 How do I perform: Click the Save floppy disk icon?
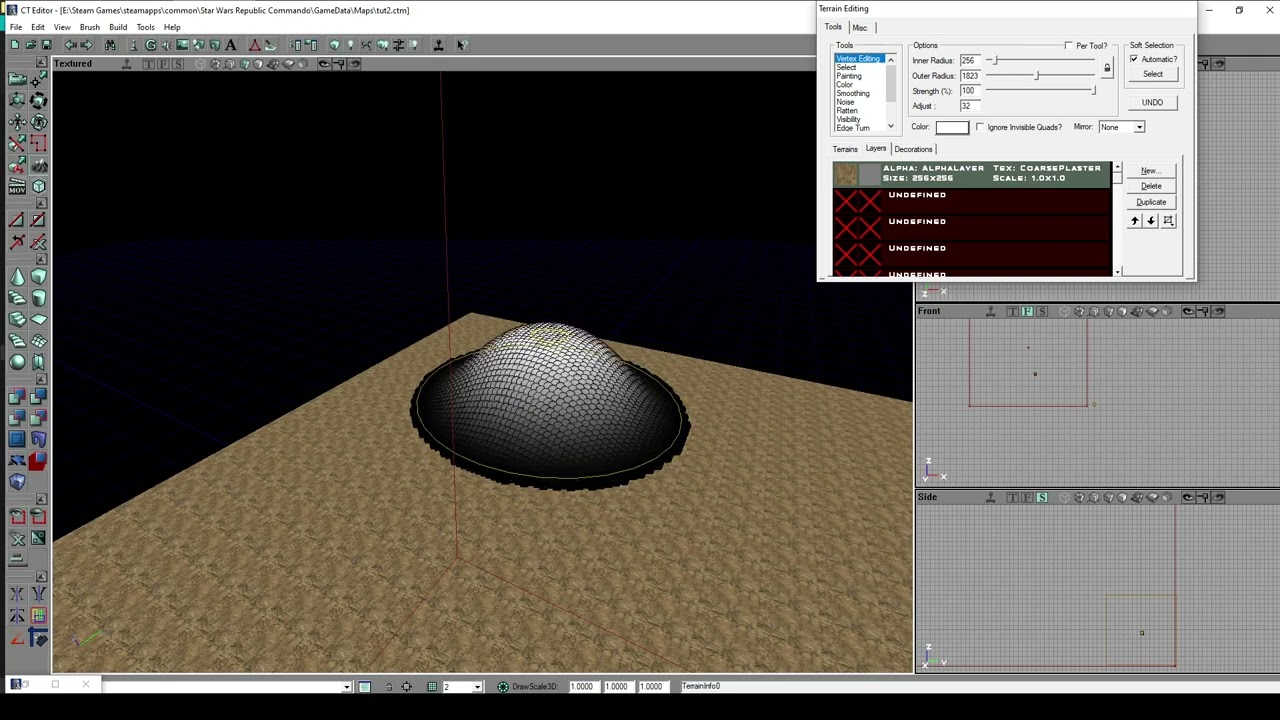coord(47,45)
